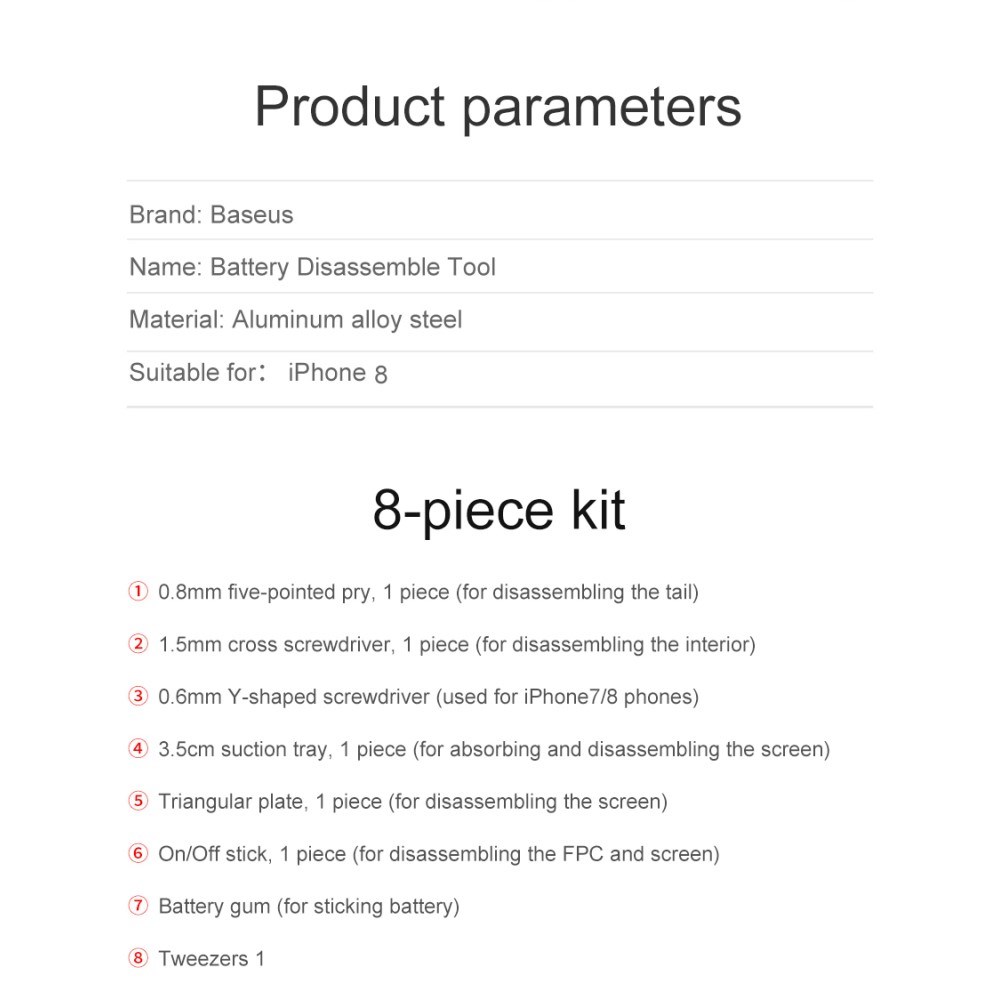Screen dimensions: 1000x1000
Task: Click the circled number 6 bullet
Action: (x=138, y=854)
